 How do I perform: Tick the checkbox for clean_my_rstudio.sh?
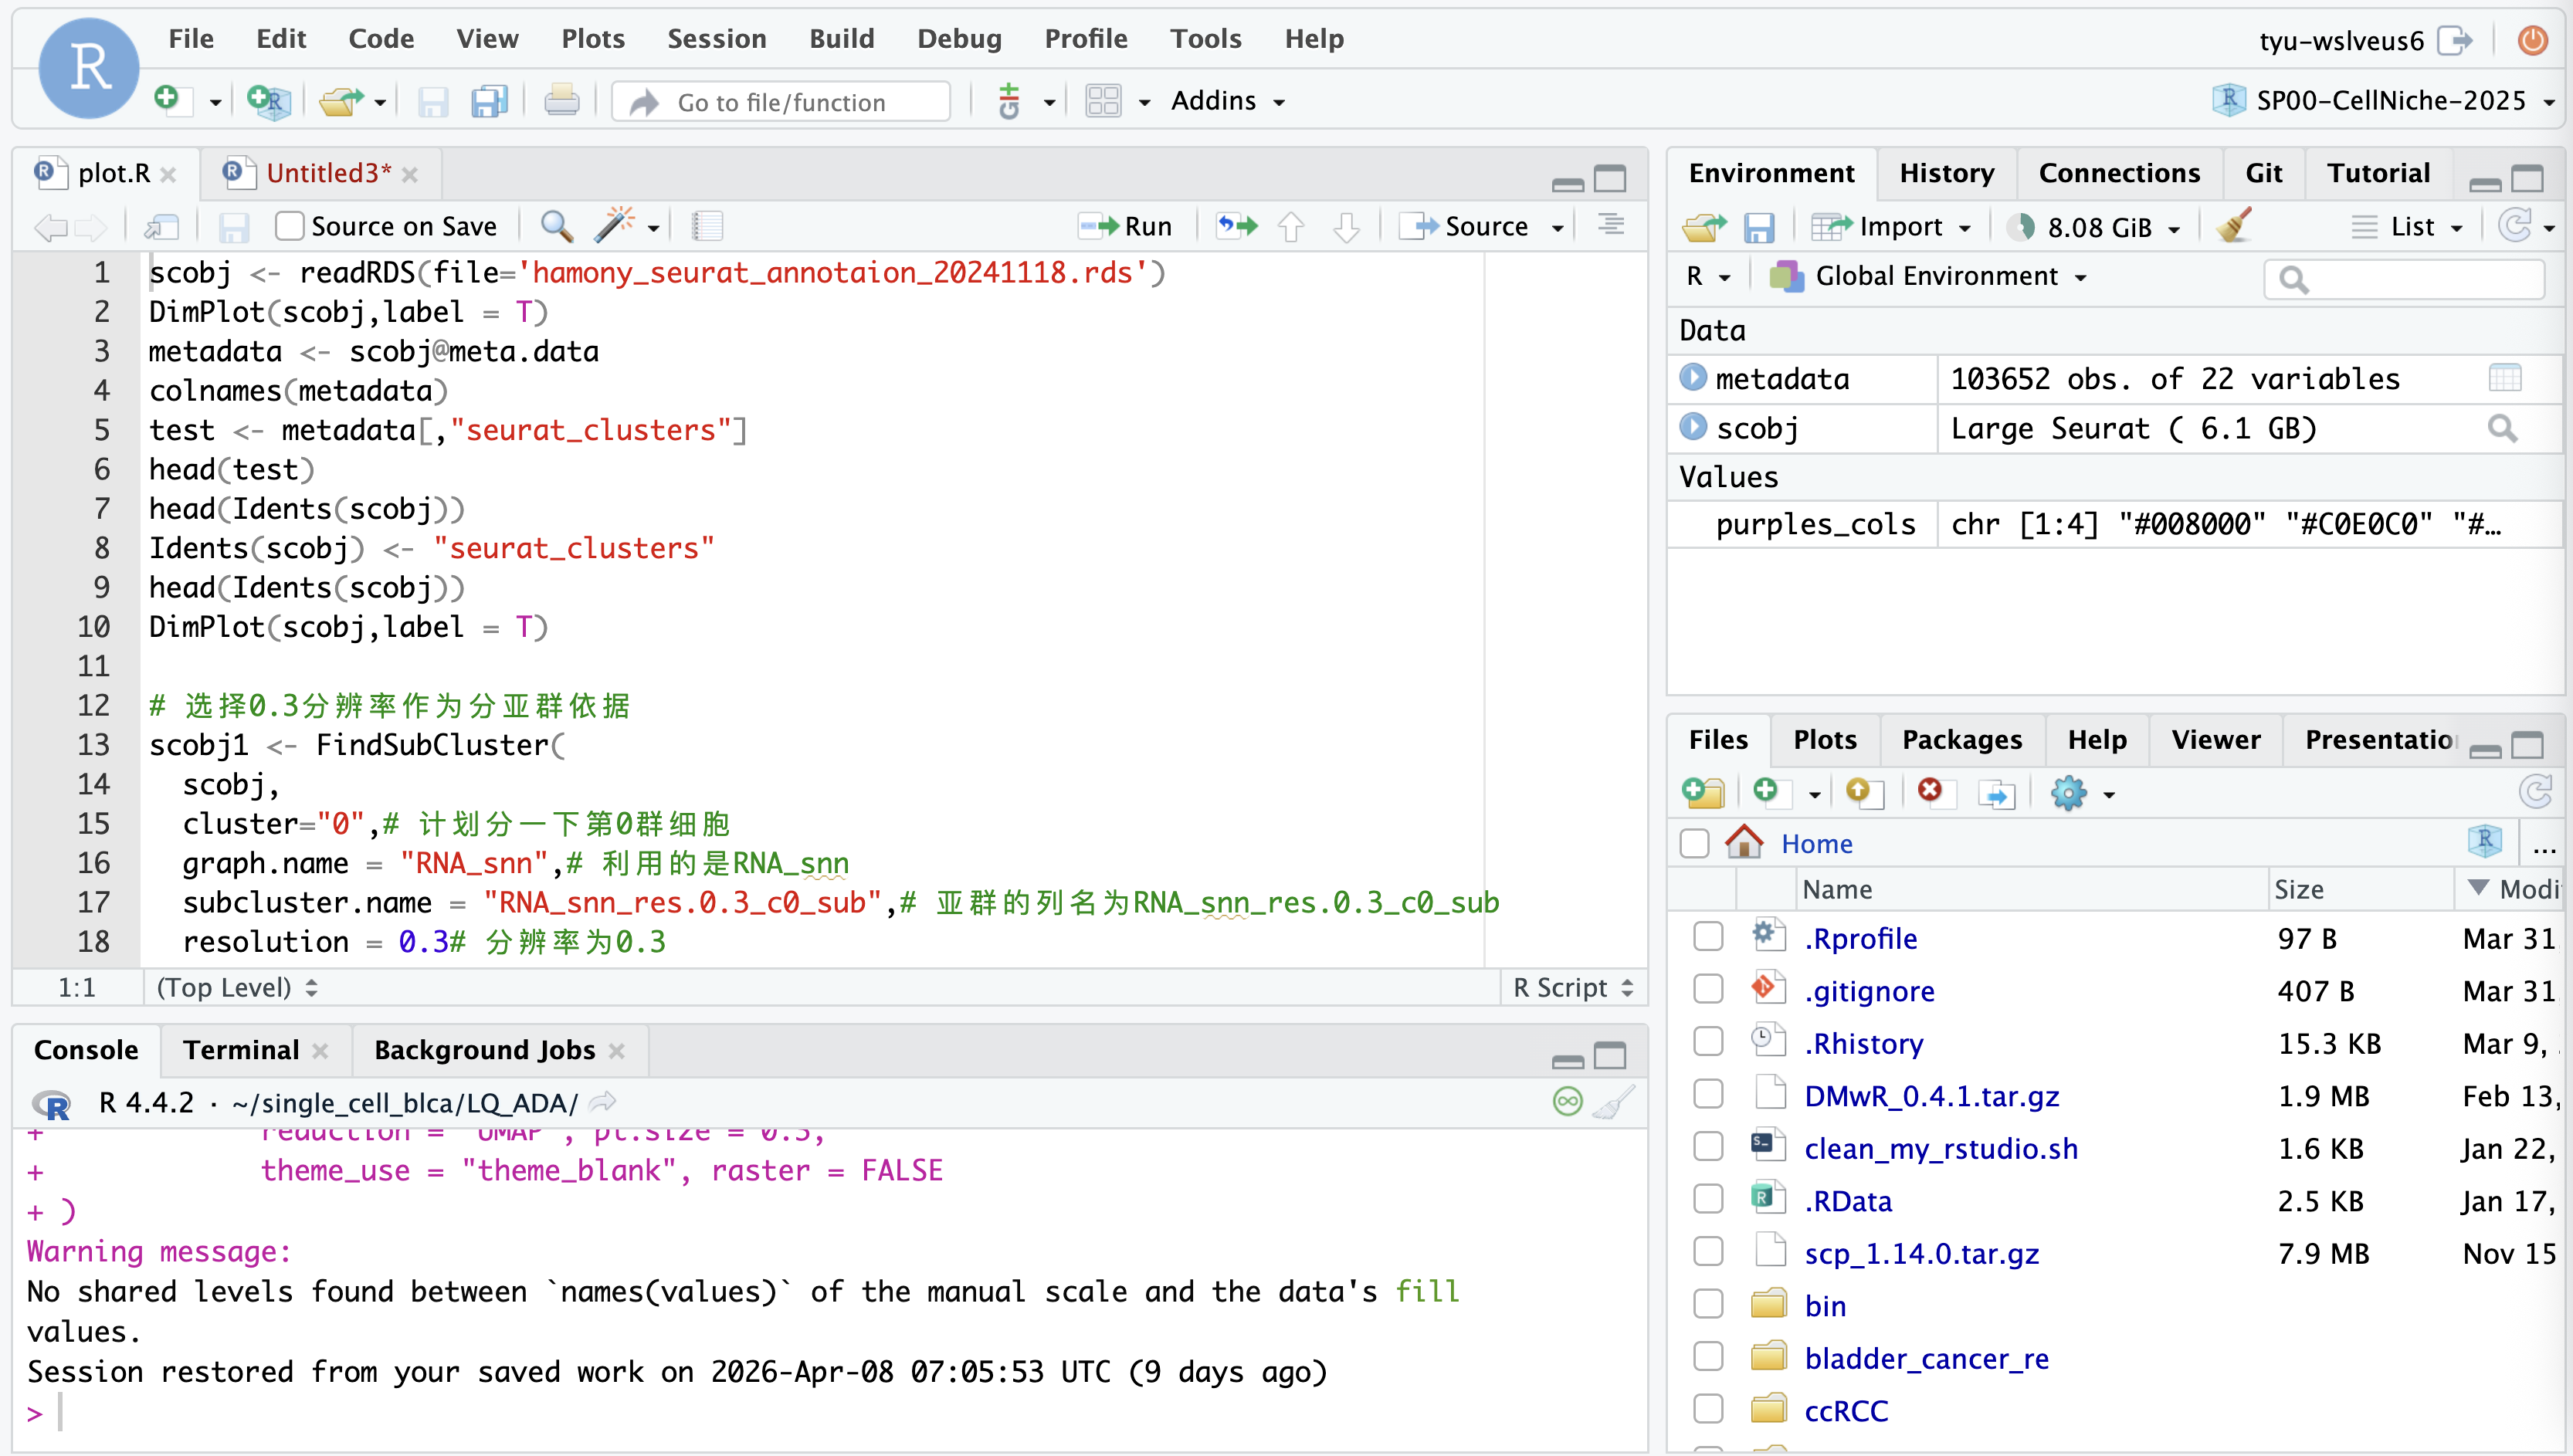[x=1708, y=1148]
